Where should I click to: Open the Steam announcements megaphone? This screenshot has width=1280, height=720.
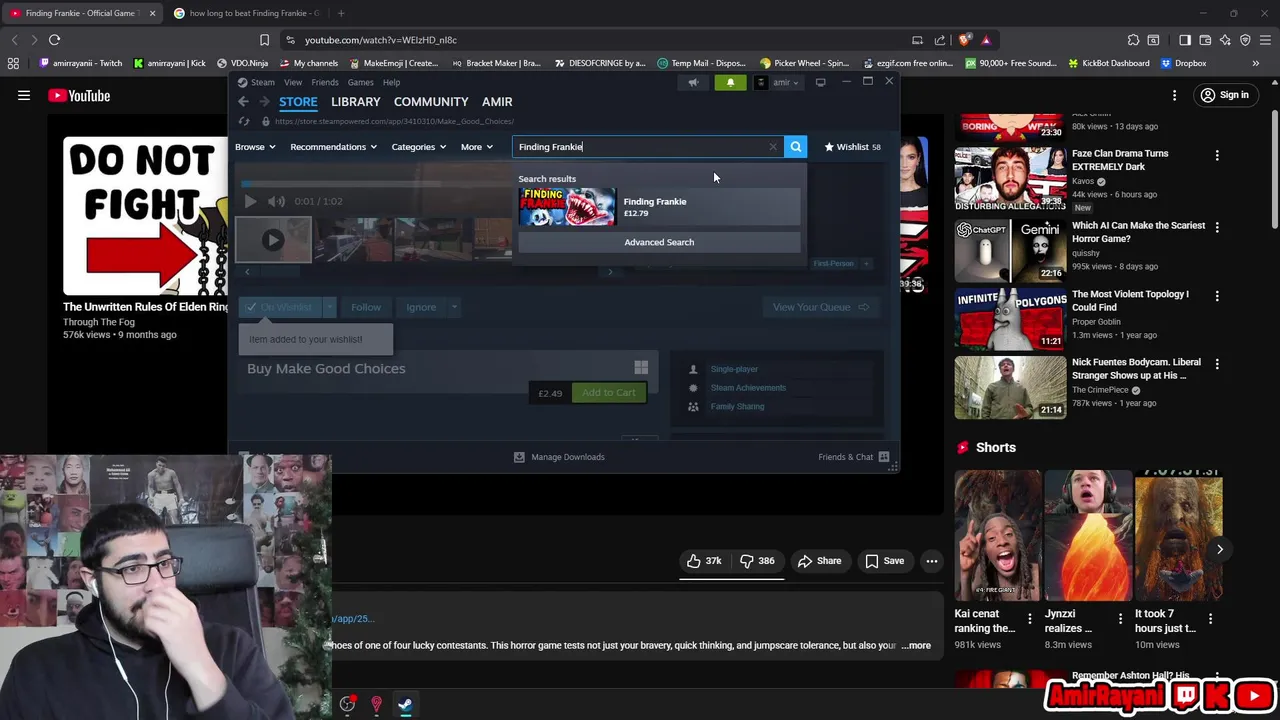click(x=693, y=82)
